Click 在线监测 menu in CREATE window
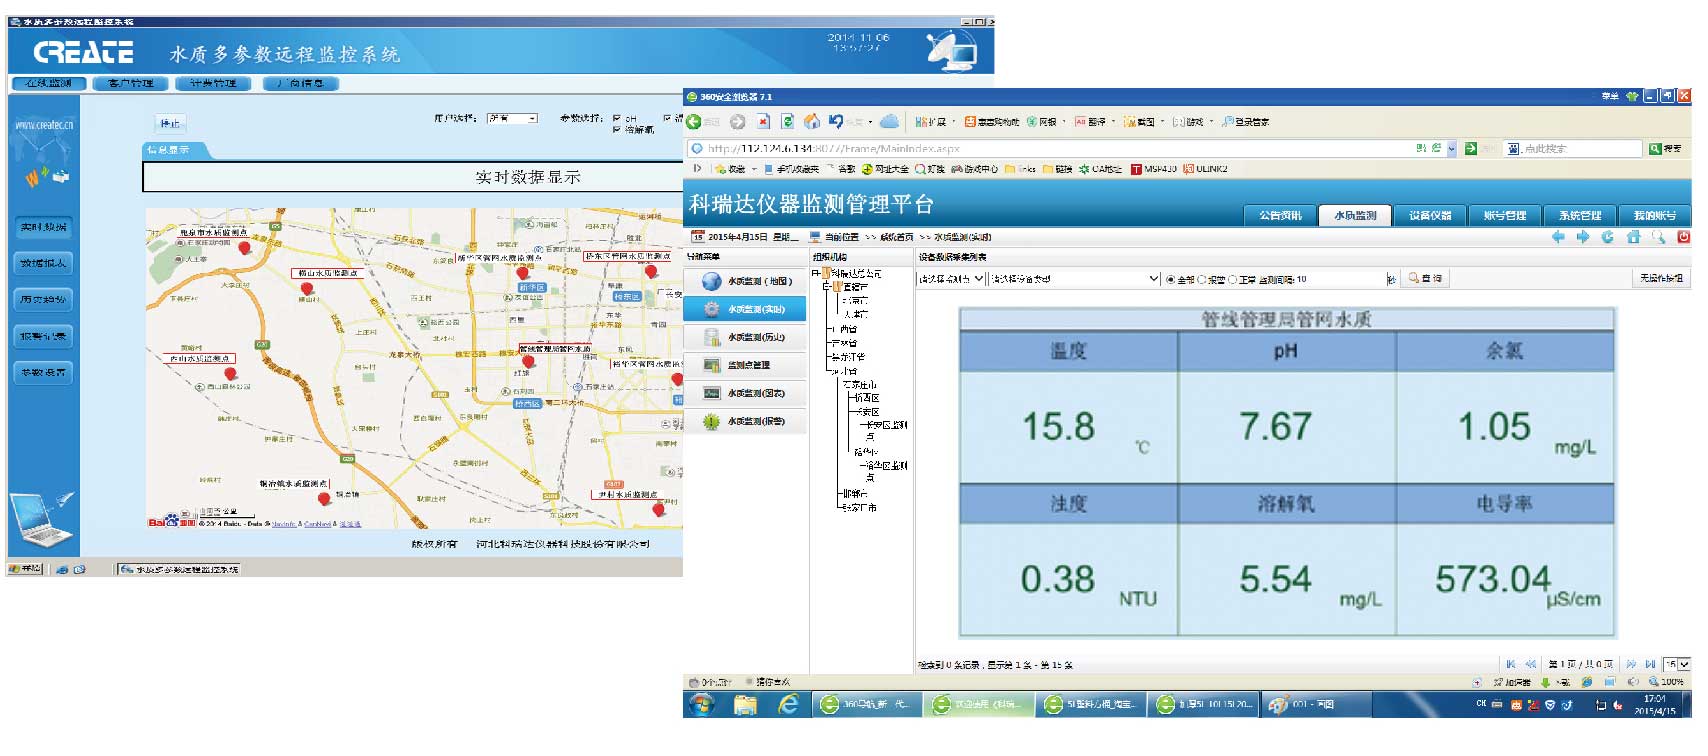 pyautogui.click(x=48, y=84)
